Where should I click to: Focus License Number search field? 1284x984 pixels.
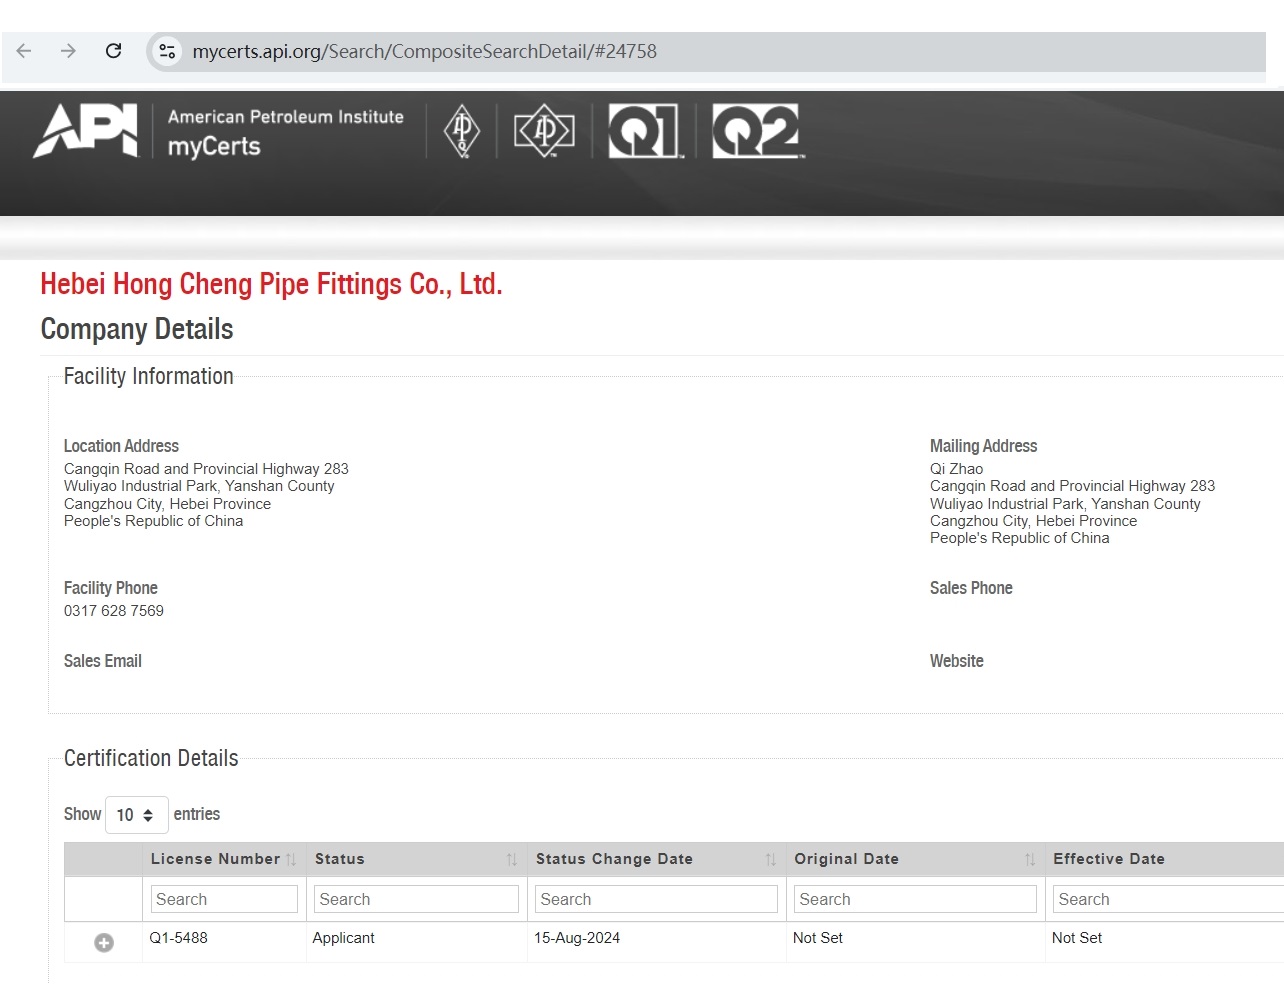click(224, 899)
